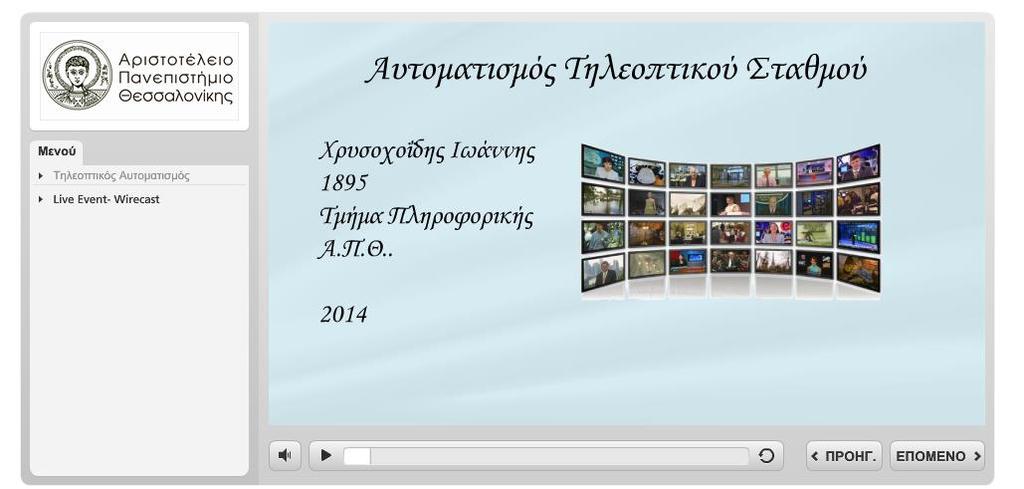Click the text Α.Π.Θ.. on slide
This screenshot has height=489, width=1024.
pos(356,249)
